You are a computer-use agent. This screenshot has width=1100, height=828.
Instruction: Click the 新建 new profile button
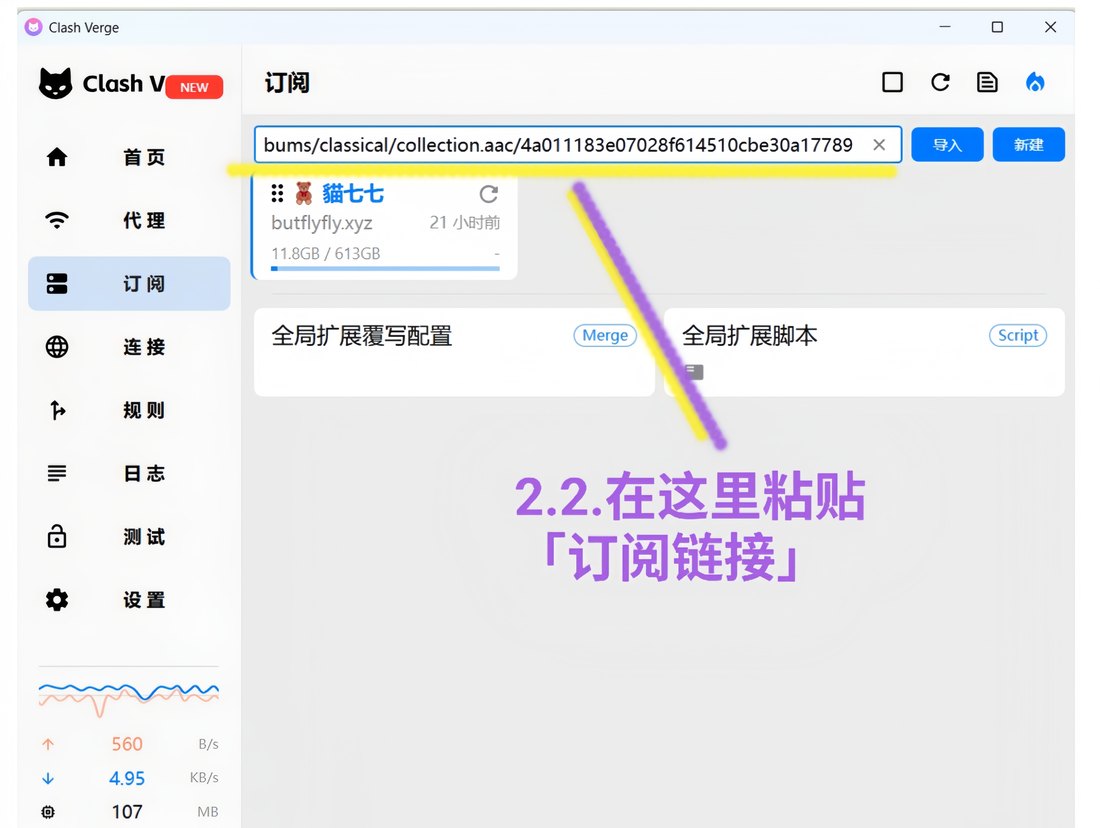(1028, 145)
